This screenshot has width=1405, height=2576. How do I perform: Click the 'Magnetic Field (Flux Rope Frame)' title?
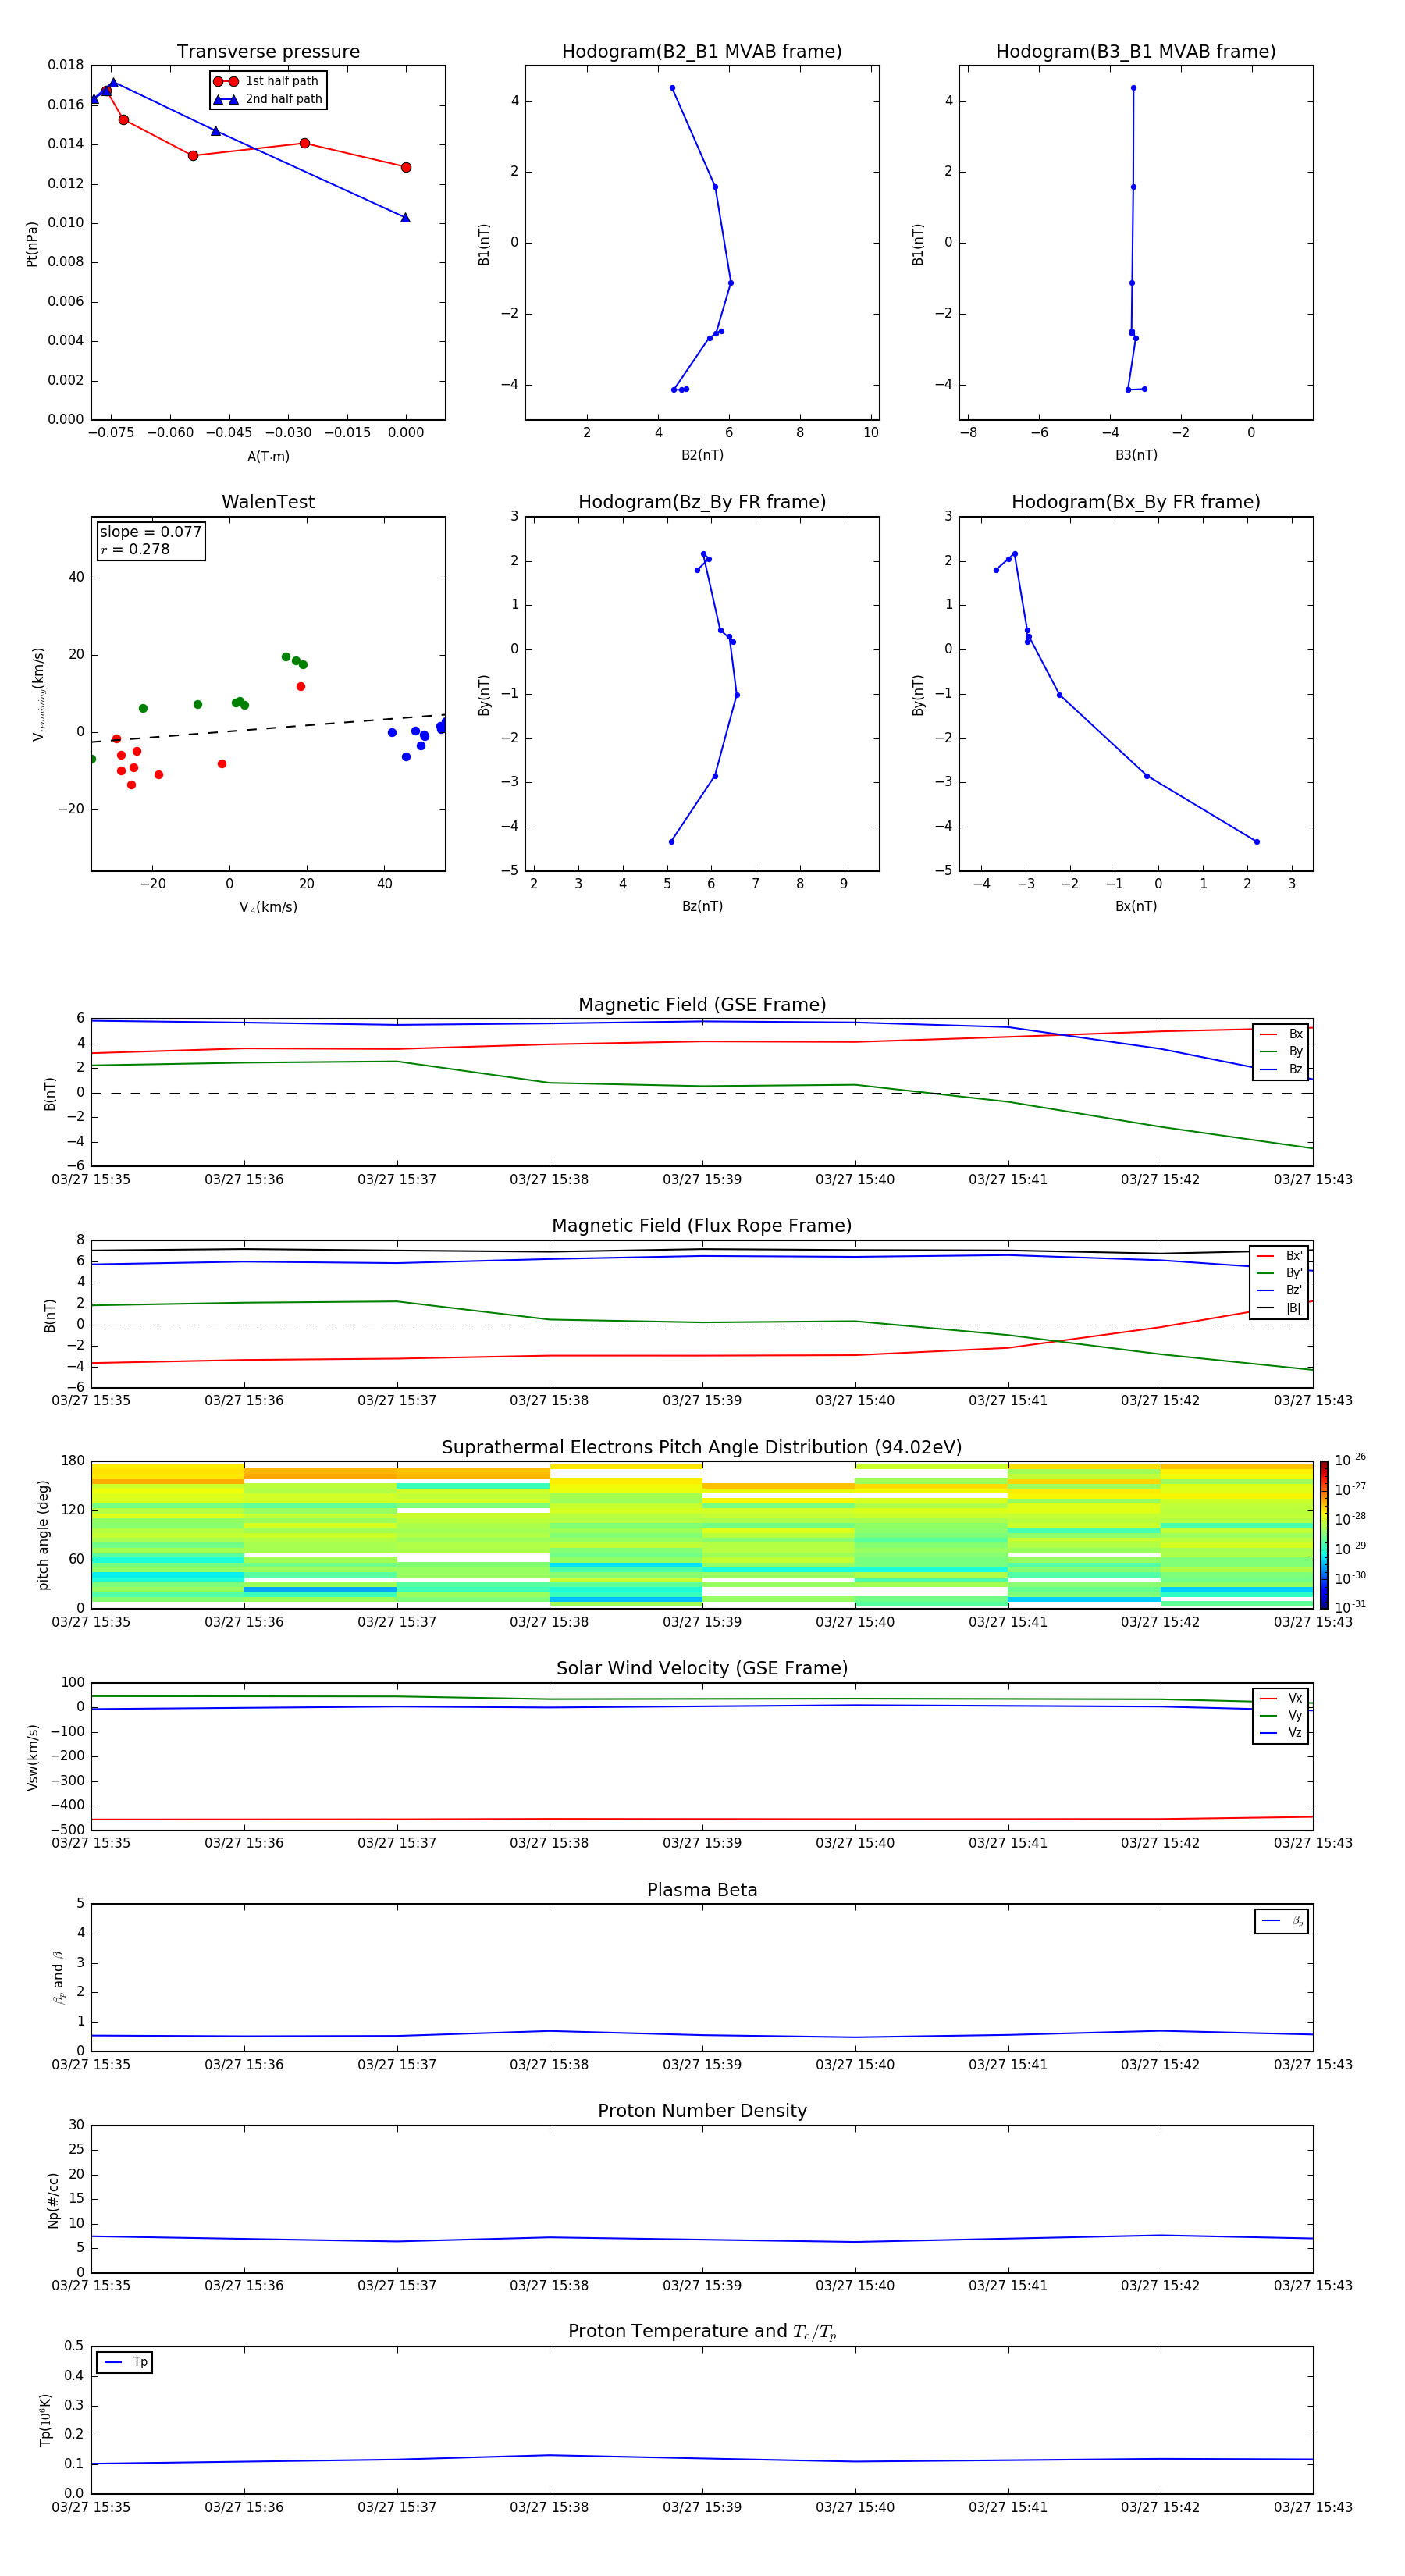point(702,1226)
